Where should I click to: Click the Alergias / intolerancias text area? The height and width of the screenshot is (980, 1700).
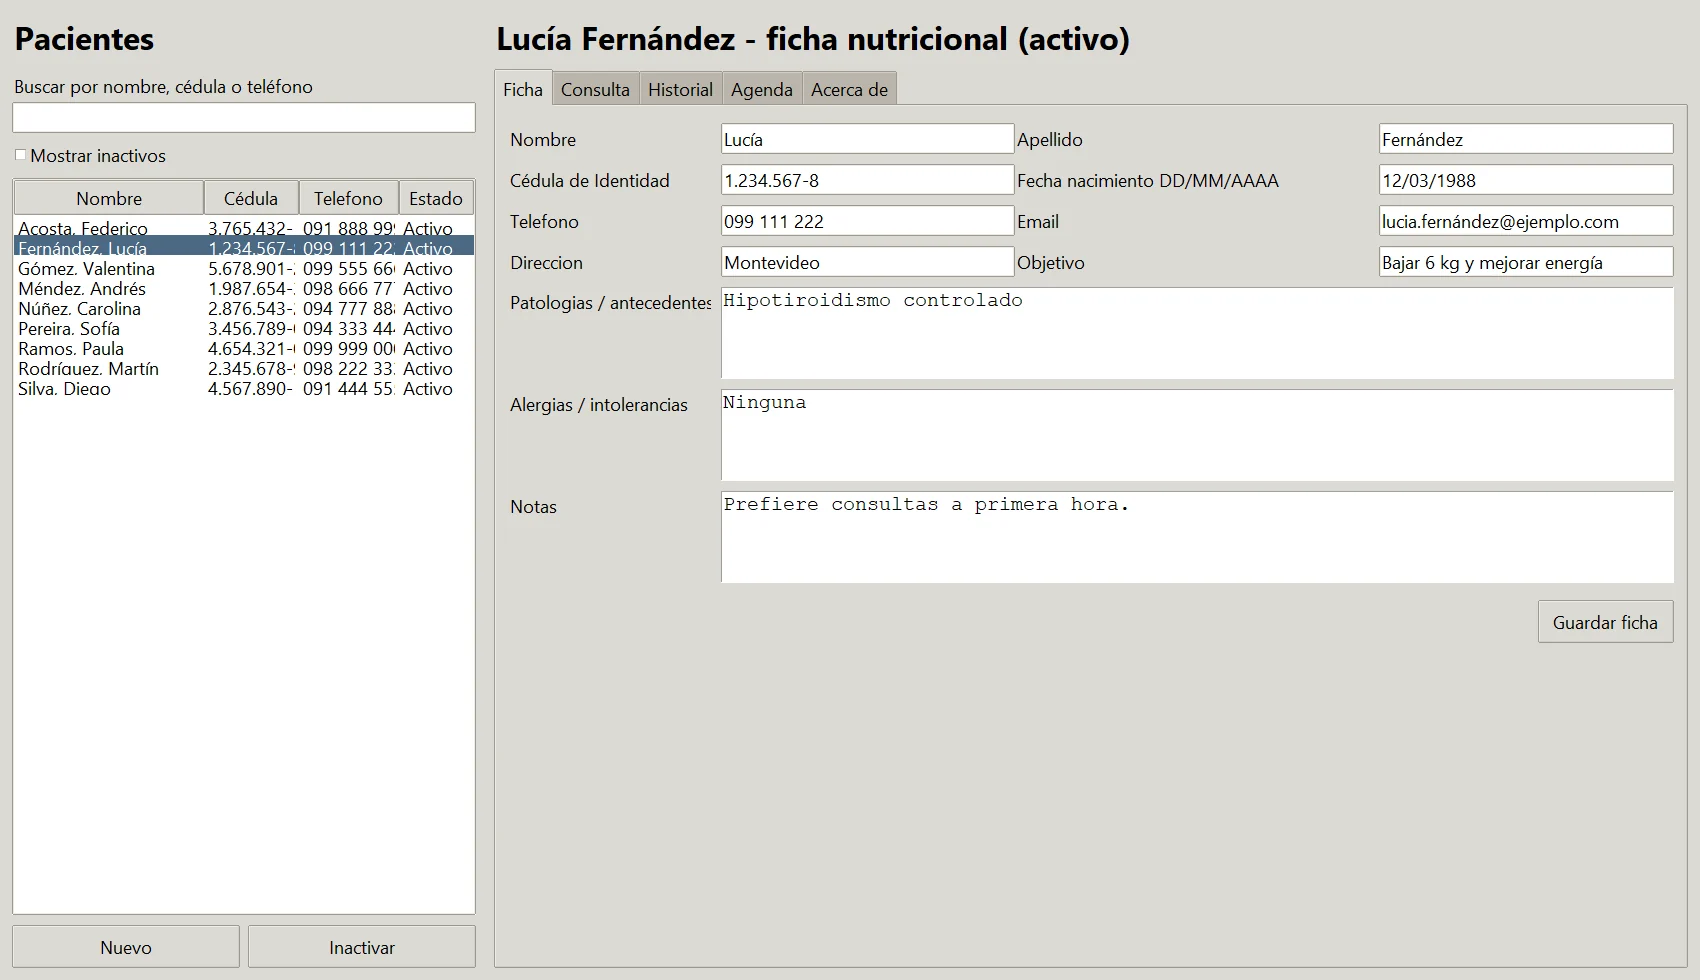(1197, 435)
